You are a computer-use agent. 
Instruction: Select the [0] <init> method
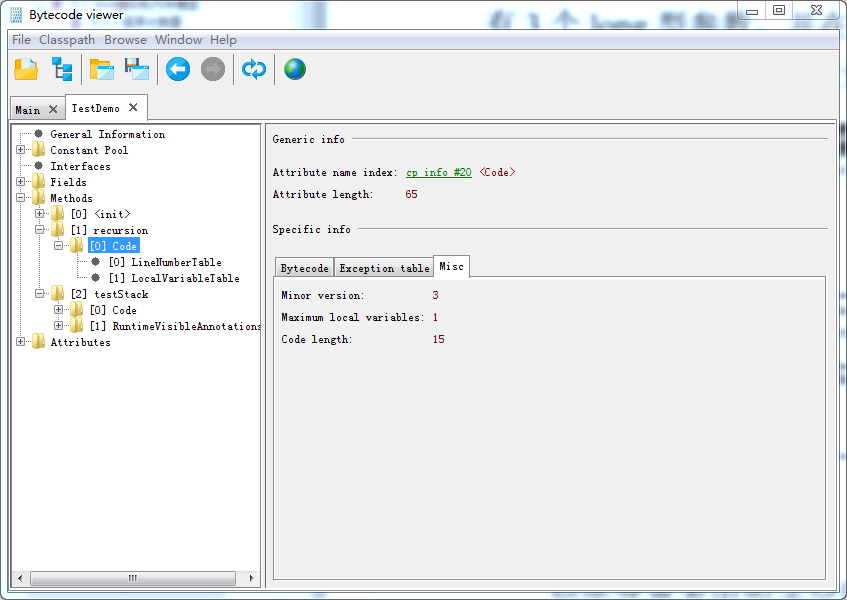[100, 214]
